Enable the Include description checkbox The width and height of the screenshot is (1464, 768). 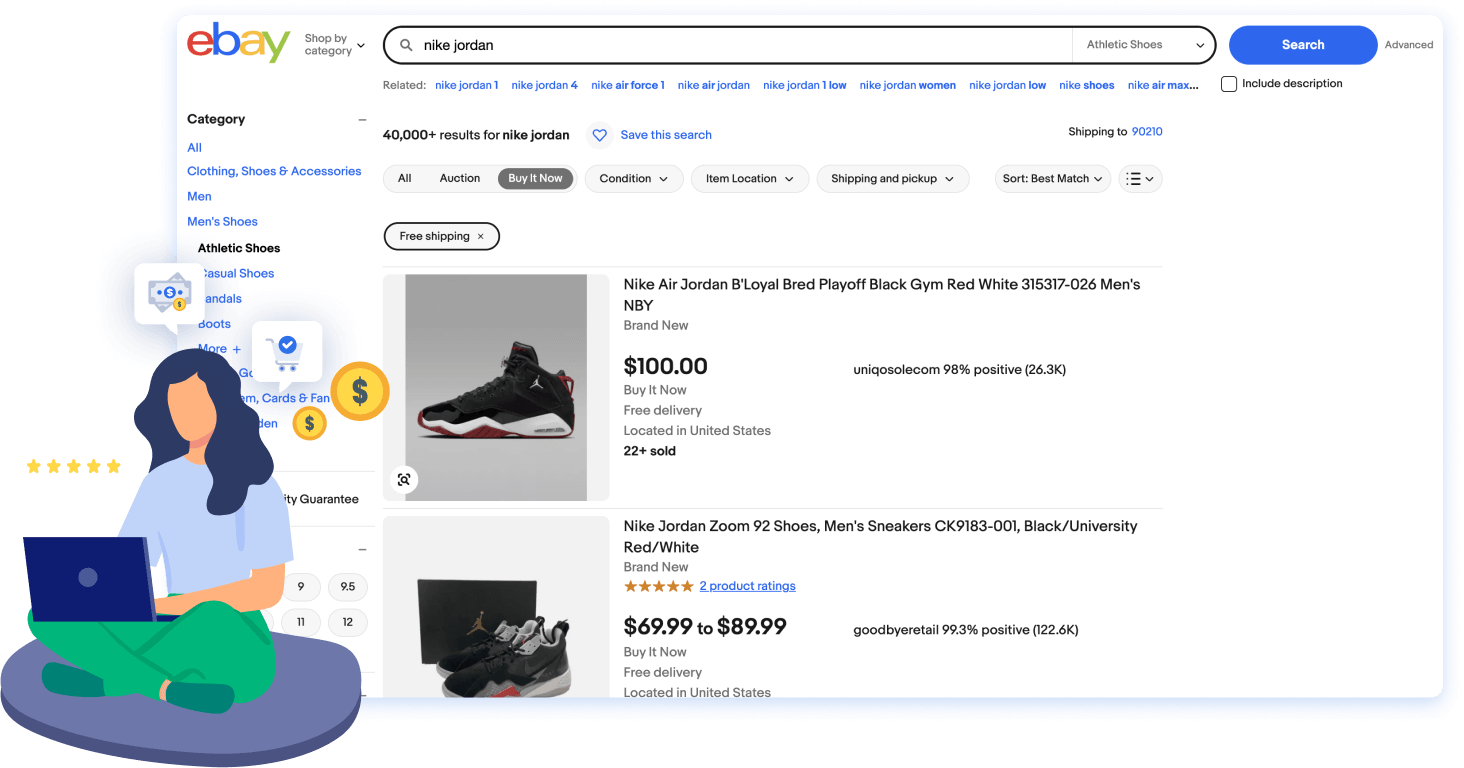tap(1228, 84)
